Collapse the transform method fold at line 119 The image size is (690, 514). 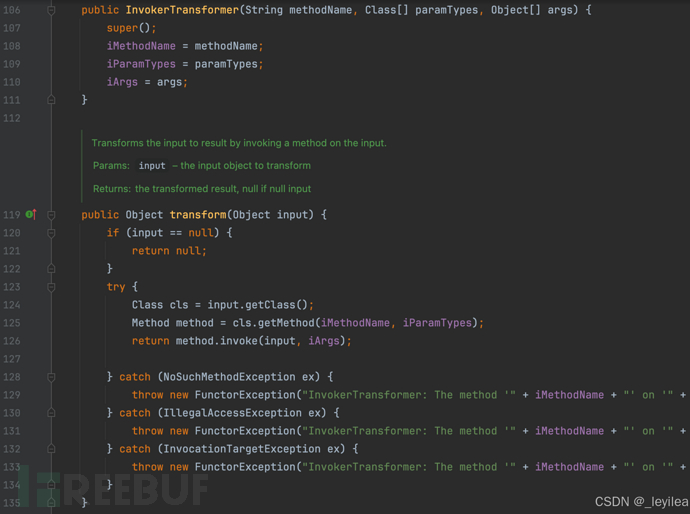[x=51, y=215]
